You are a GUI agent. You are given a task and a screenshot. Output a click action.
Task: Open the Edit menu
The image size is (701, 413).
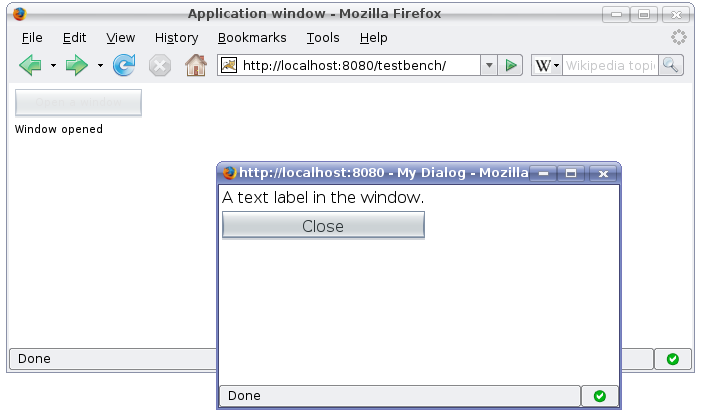point(74,38)
